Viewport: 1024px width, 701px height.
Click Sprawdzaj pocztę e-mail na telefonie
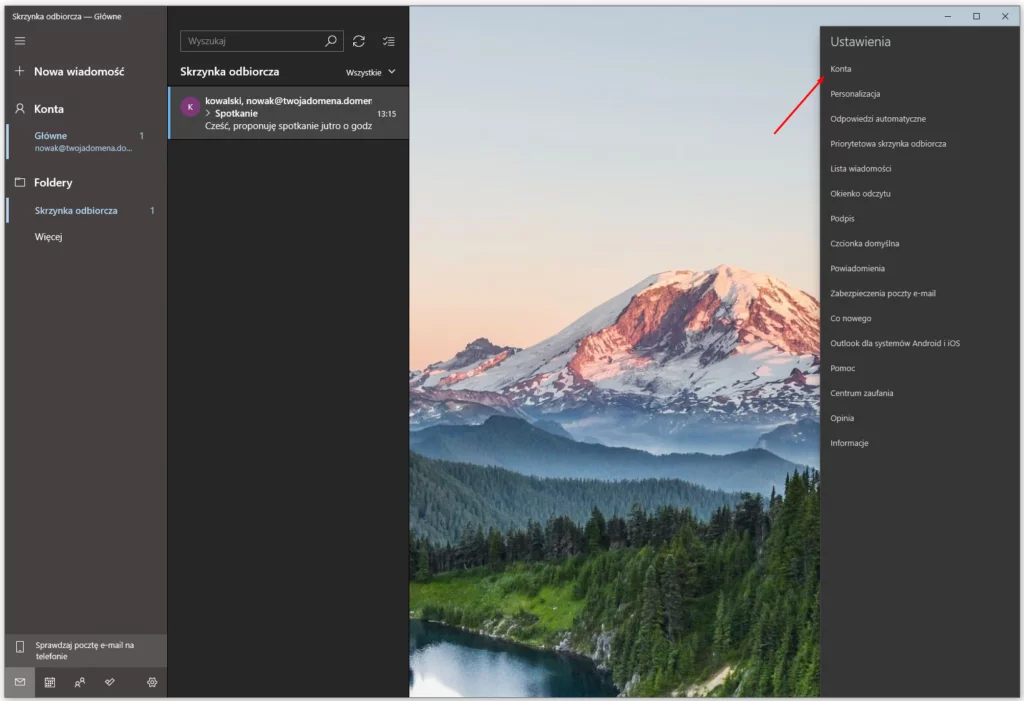[x=84, y=650]
